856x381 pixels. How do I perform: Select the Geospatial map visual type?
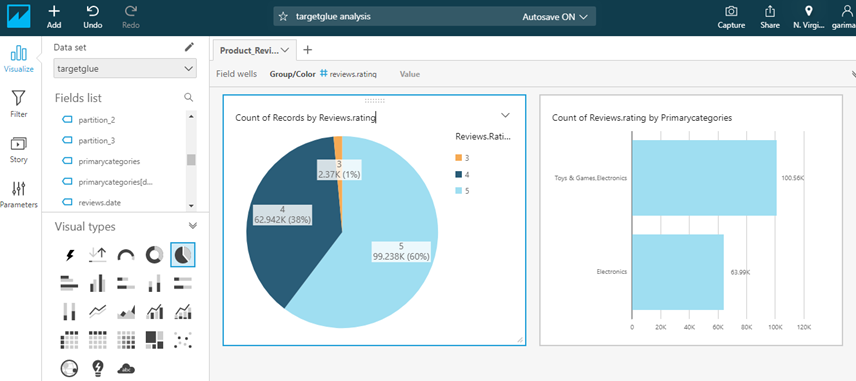(x=69, y=368)
